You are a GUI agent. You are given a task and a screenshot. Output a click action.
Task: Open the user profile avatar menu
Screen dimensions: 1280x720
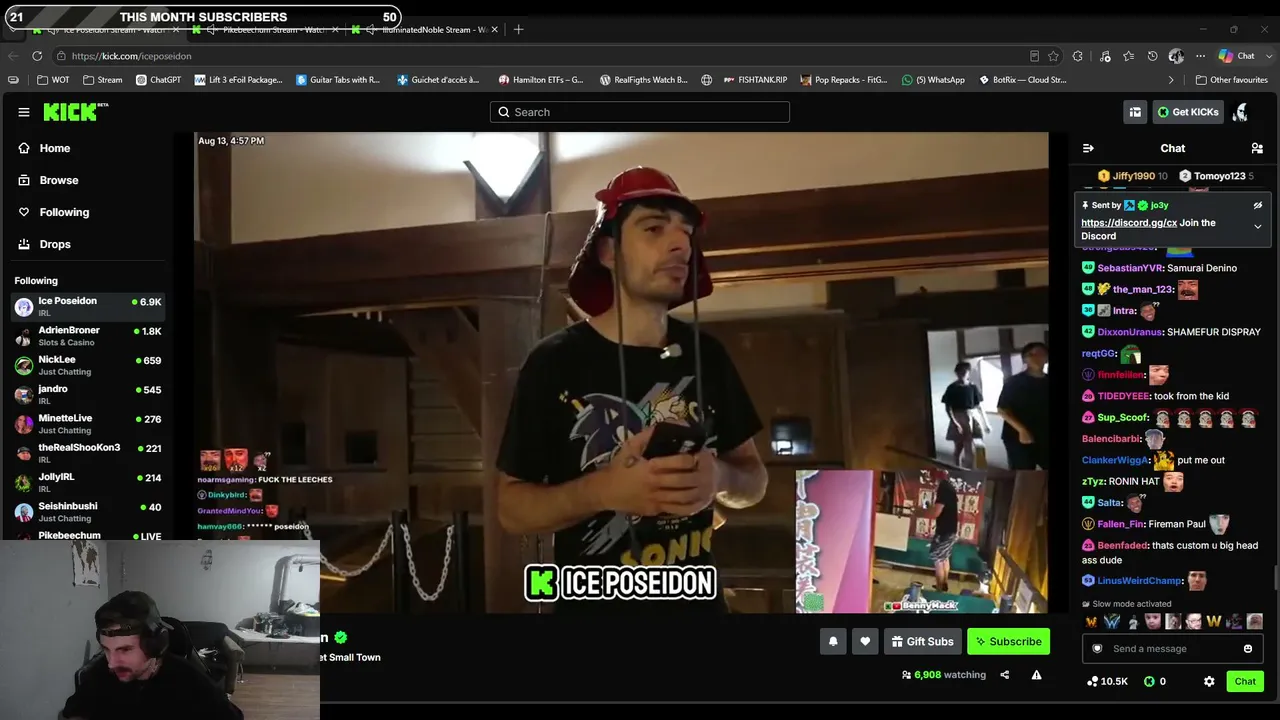(x=1240, y=112)
